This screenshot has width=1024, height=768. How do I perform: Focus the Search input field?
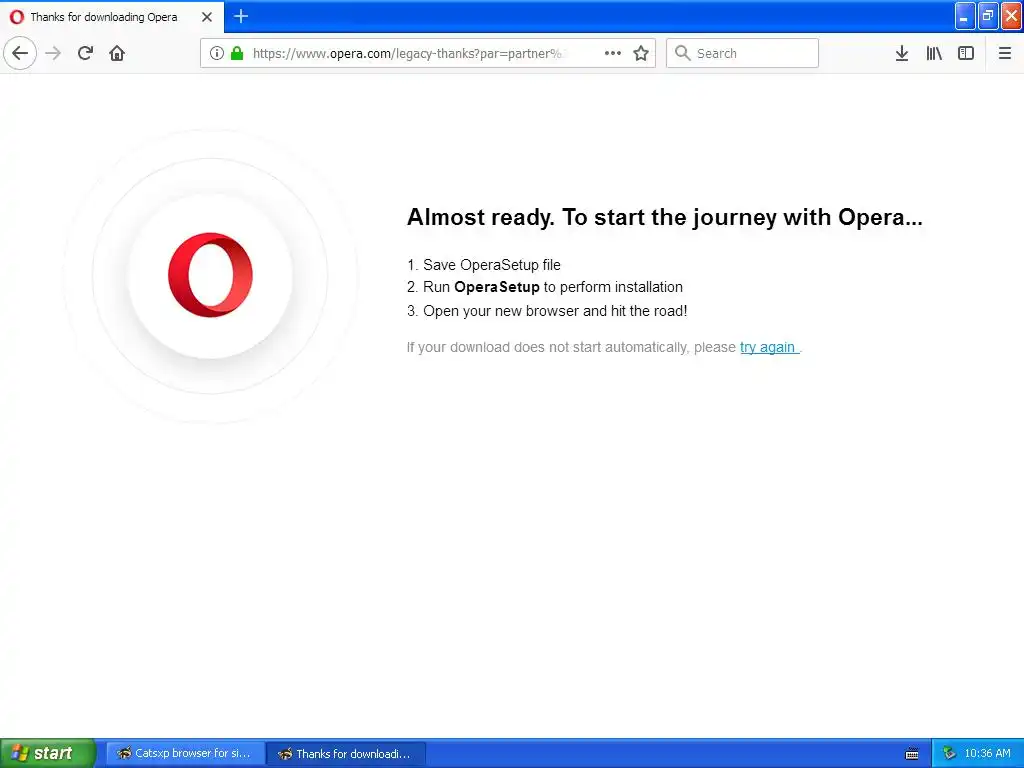click(x=742, y=53)
